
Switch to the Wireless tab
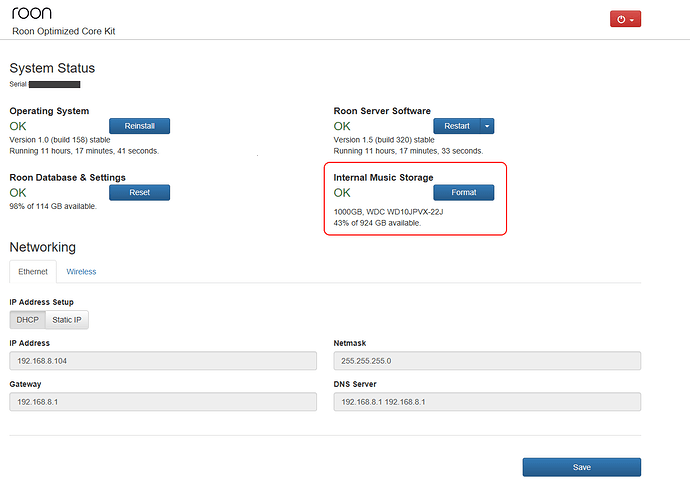[81, 272]
